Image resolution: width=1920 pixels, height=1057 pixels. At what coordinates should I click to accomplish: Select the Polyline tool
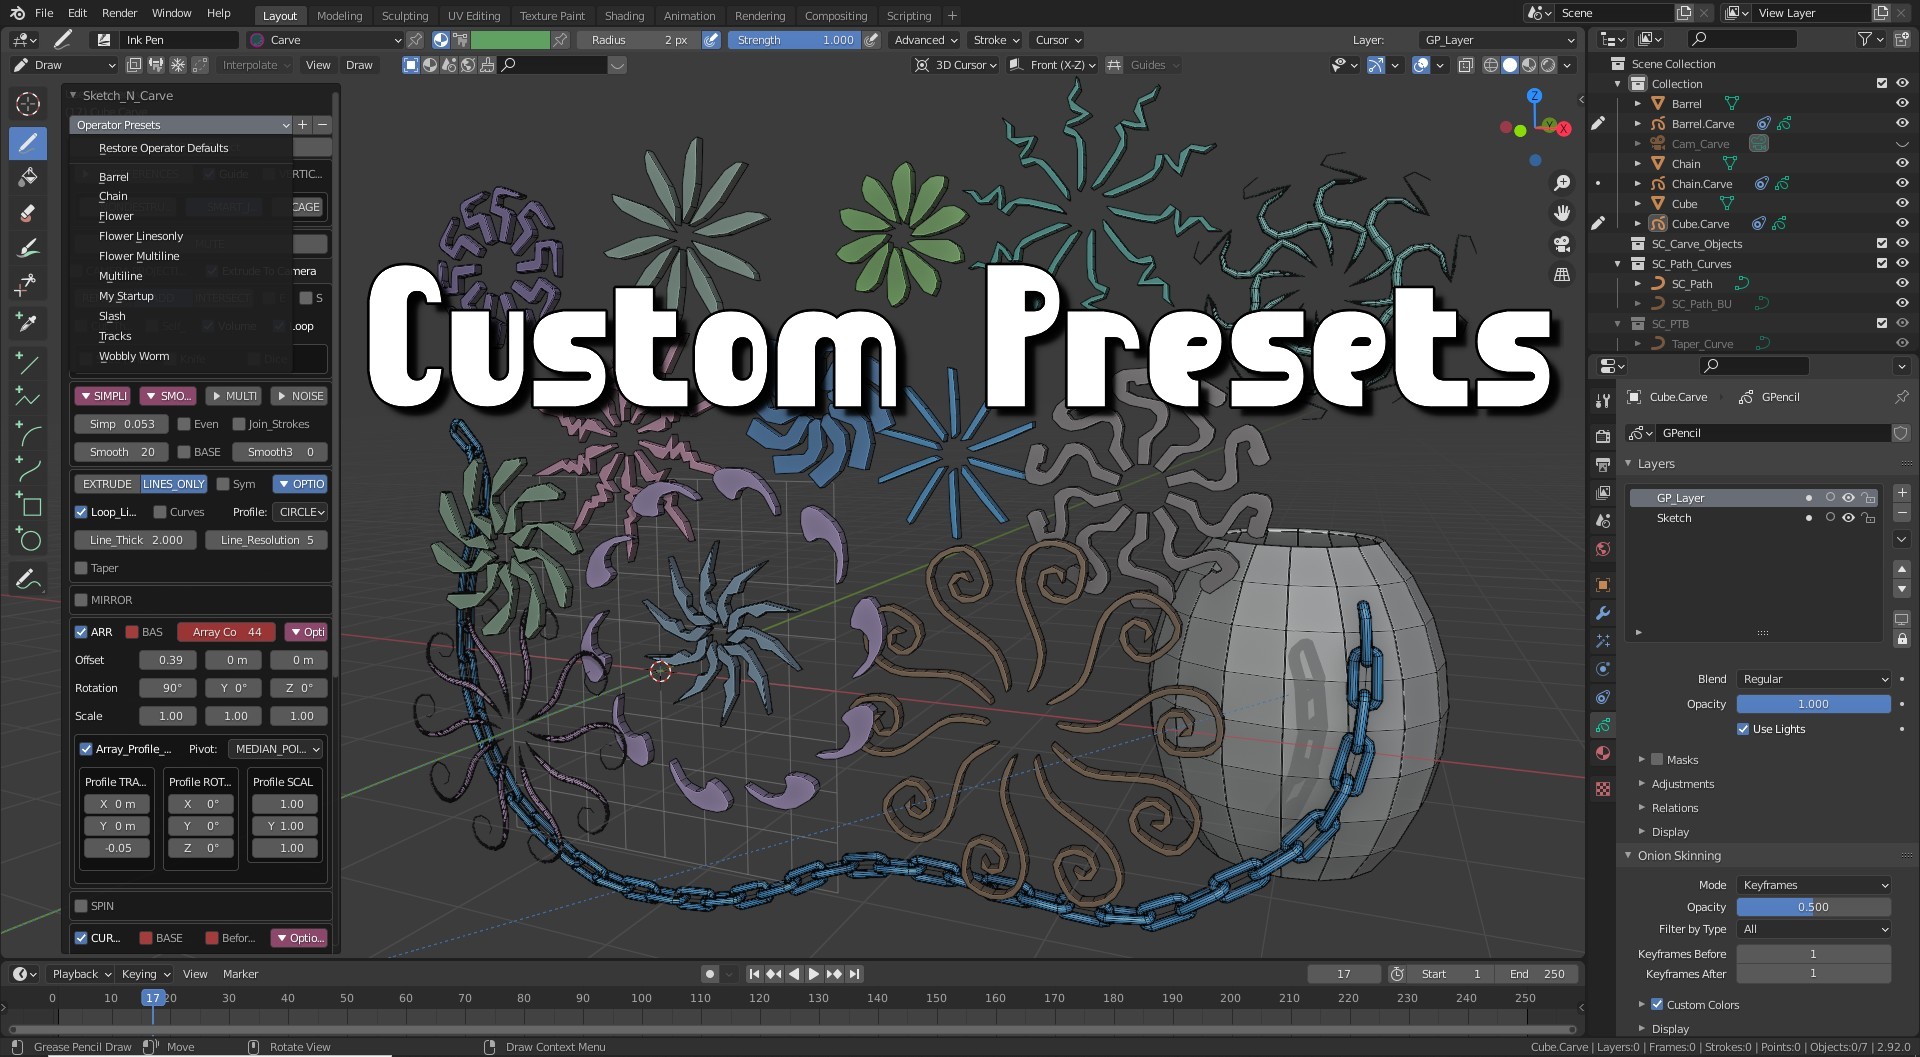click(28, 398)
